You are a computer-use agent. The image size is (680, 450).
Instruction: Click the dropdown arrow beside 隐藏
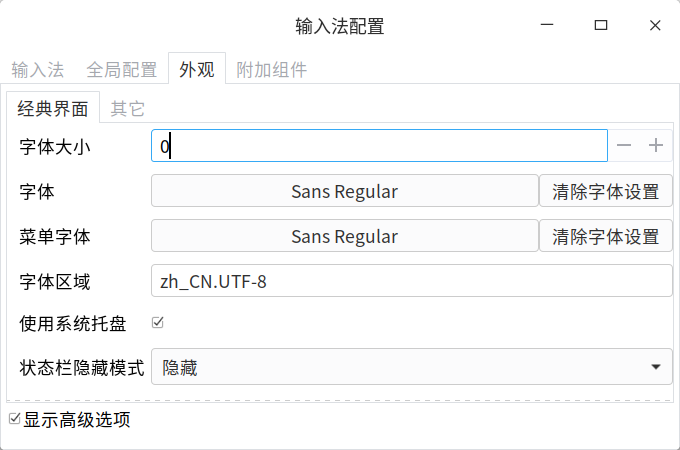pos(655,367)
